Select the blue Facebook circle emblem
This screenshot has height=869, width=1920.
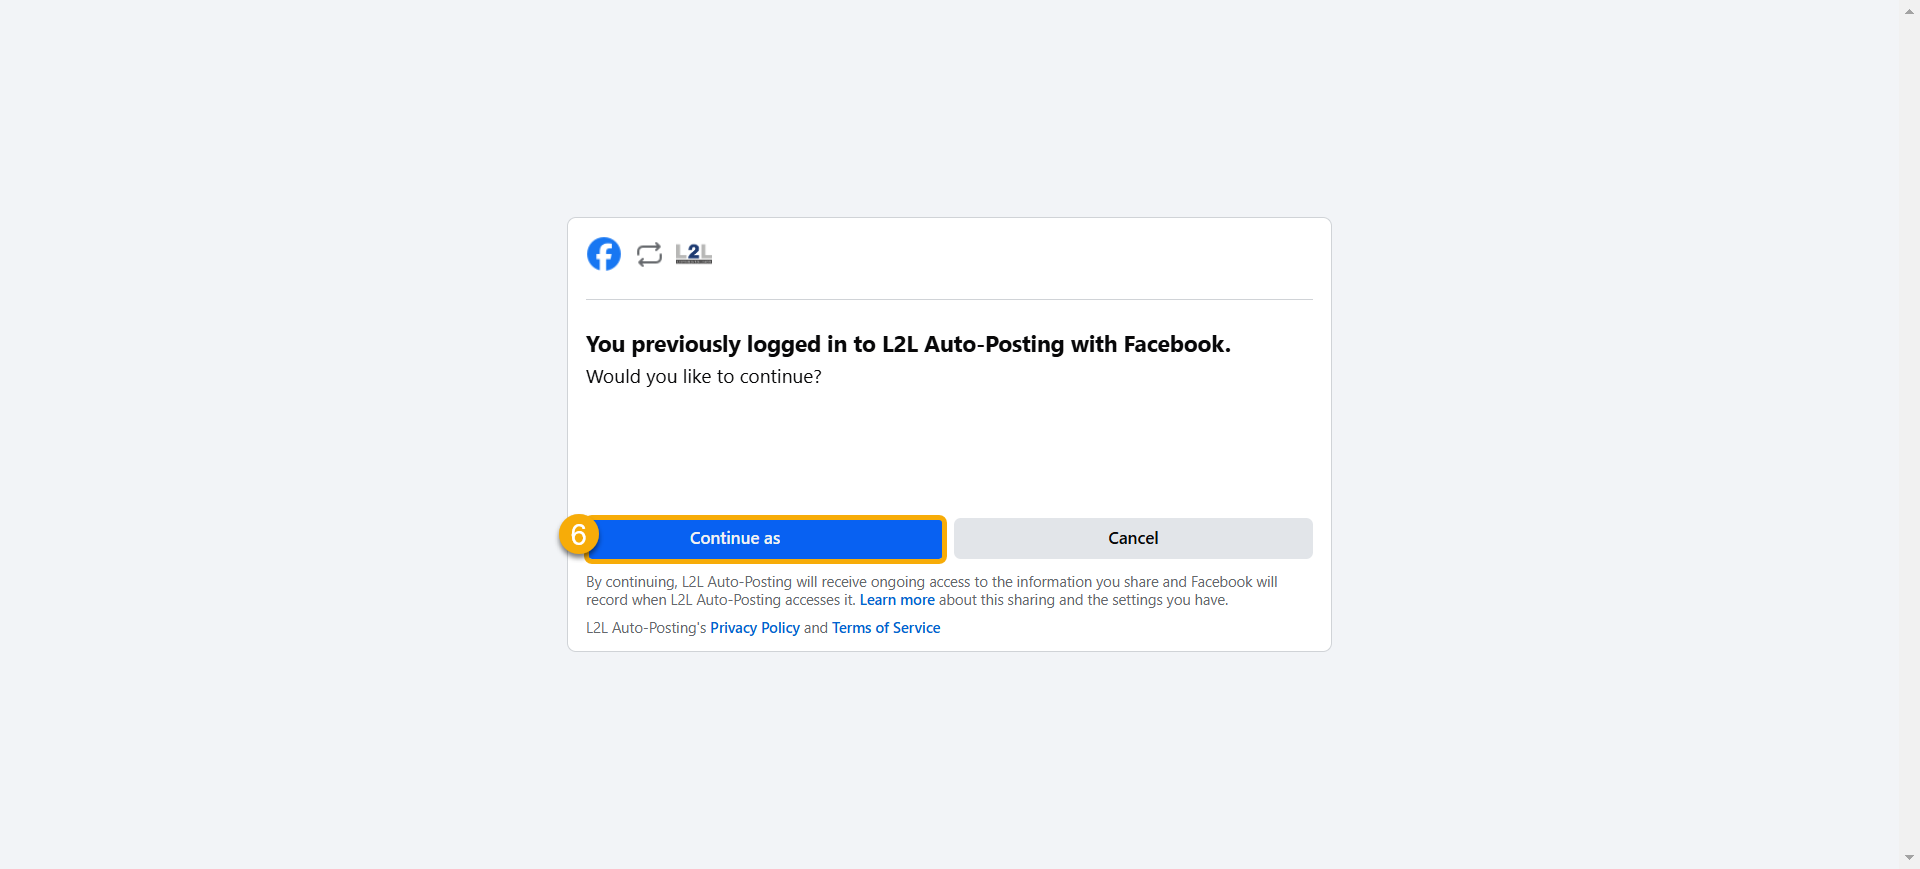point(604,255)
